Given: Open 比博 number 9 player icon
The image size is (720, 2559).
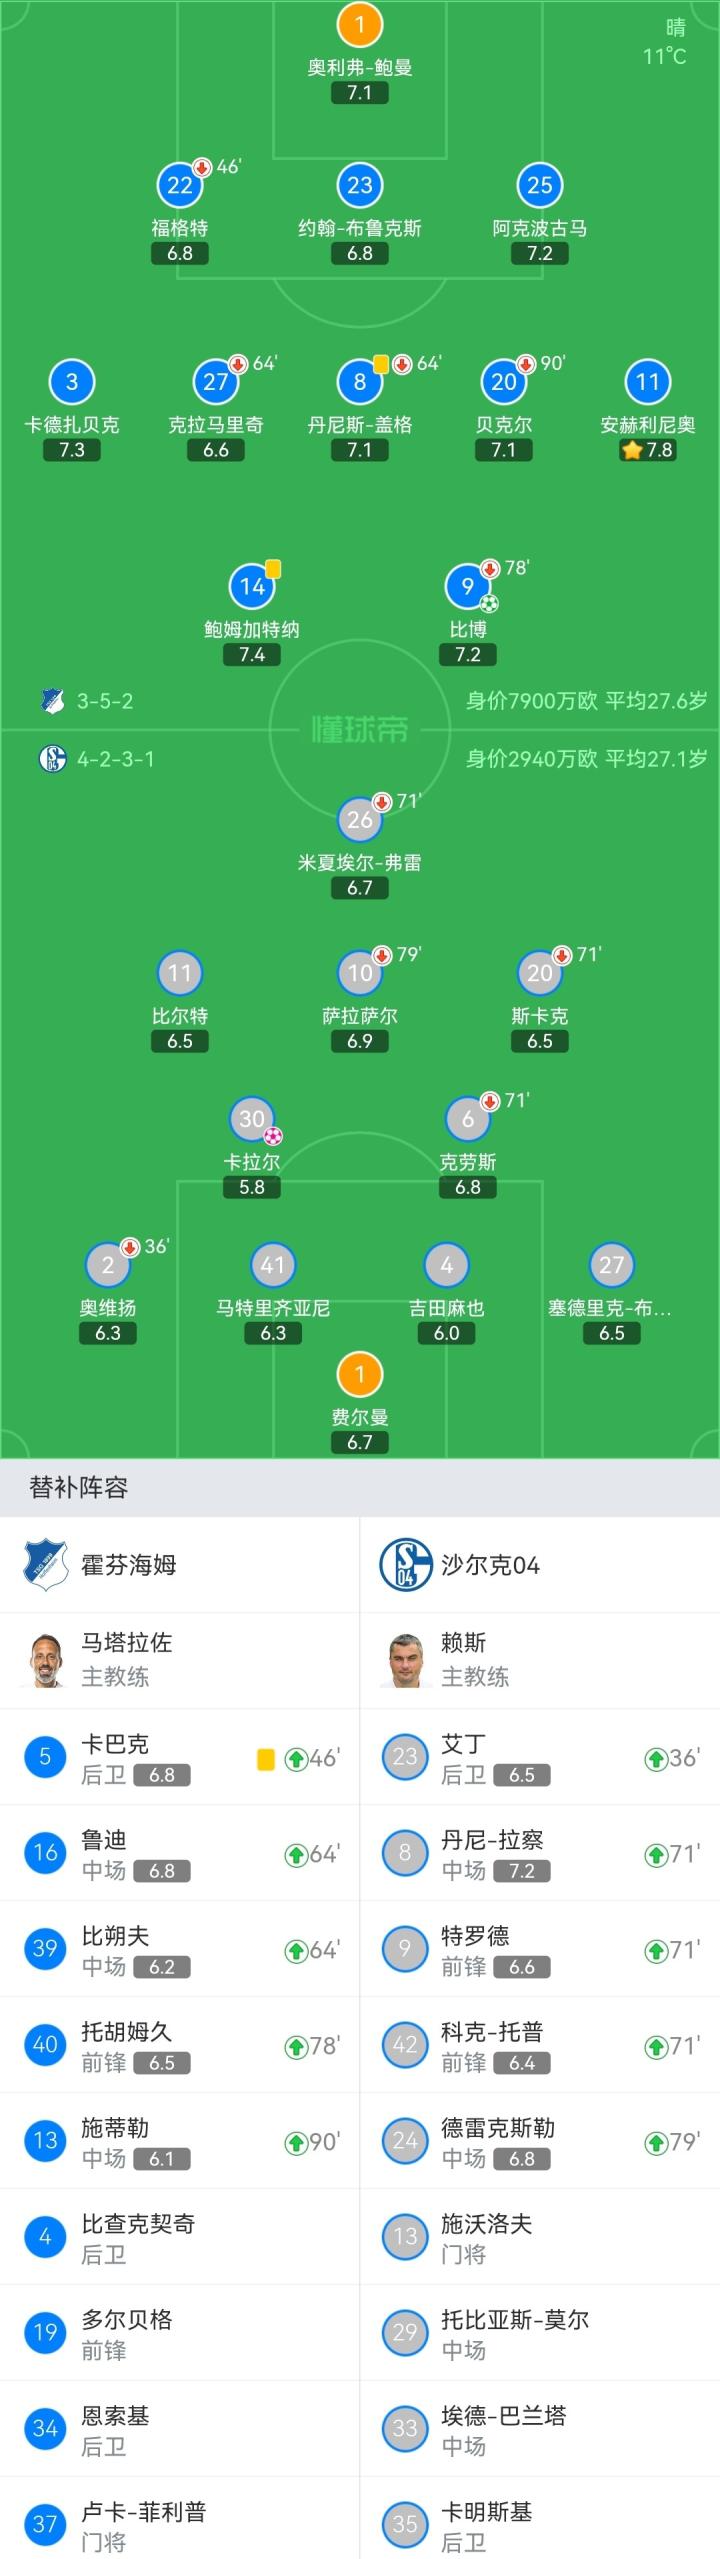Looking at the screenshot, I should 467,586.
